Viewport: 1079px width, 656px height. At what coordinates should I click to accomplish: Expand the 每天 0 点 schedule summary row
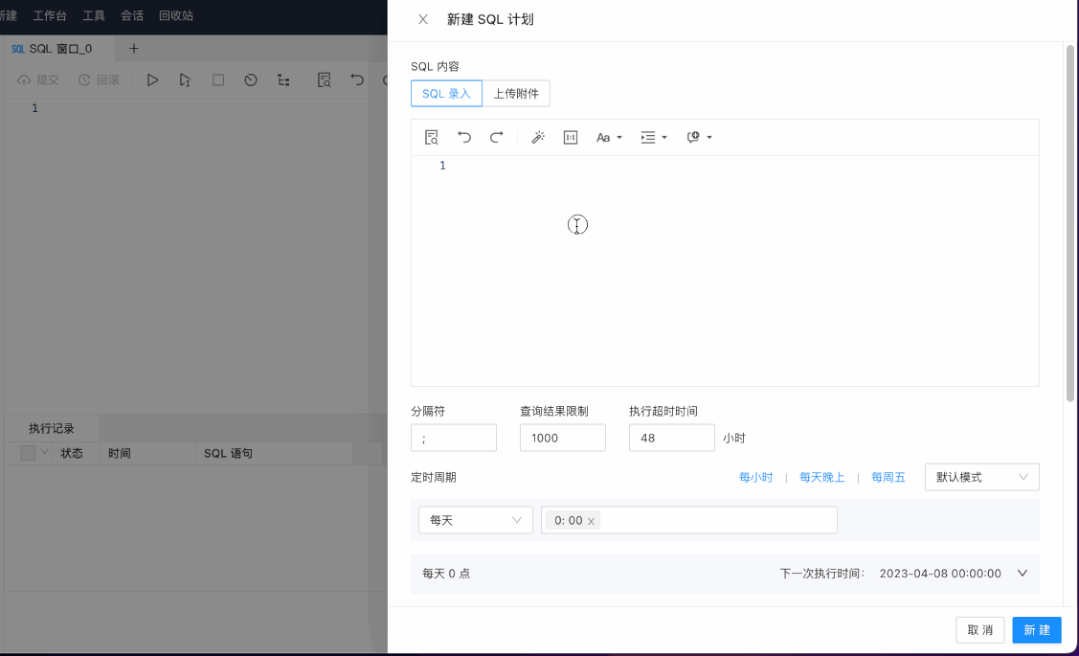click(x=1021, y=573)
